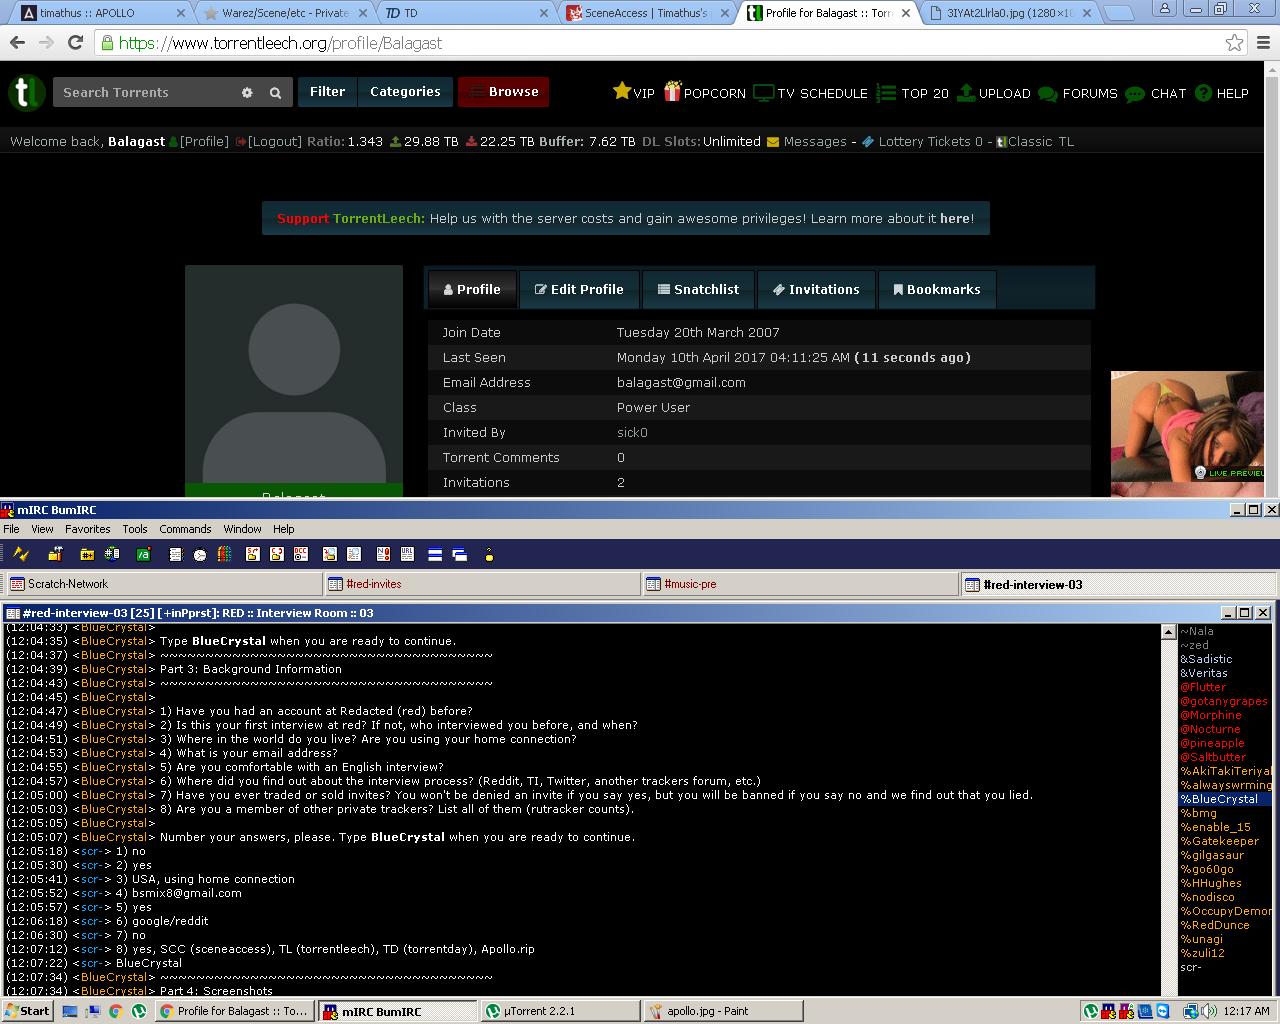This screenshot has width=1280, height=1024.
Task: Open the TOP 20 link
Action: (x=913, y=93)
